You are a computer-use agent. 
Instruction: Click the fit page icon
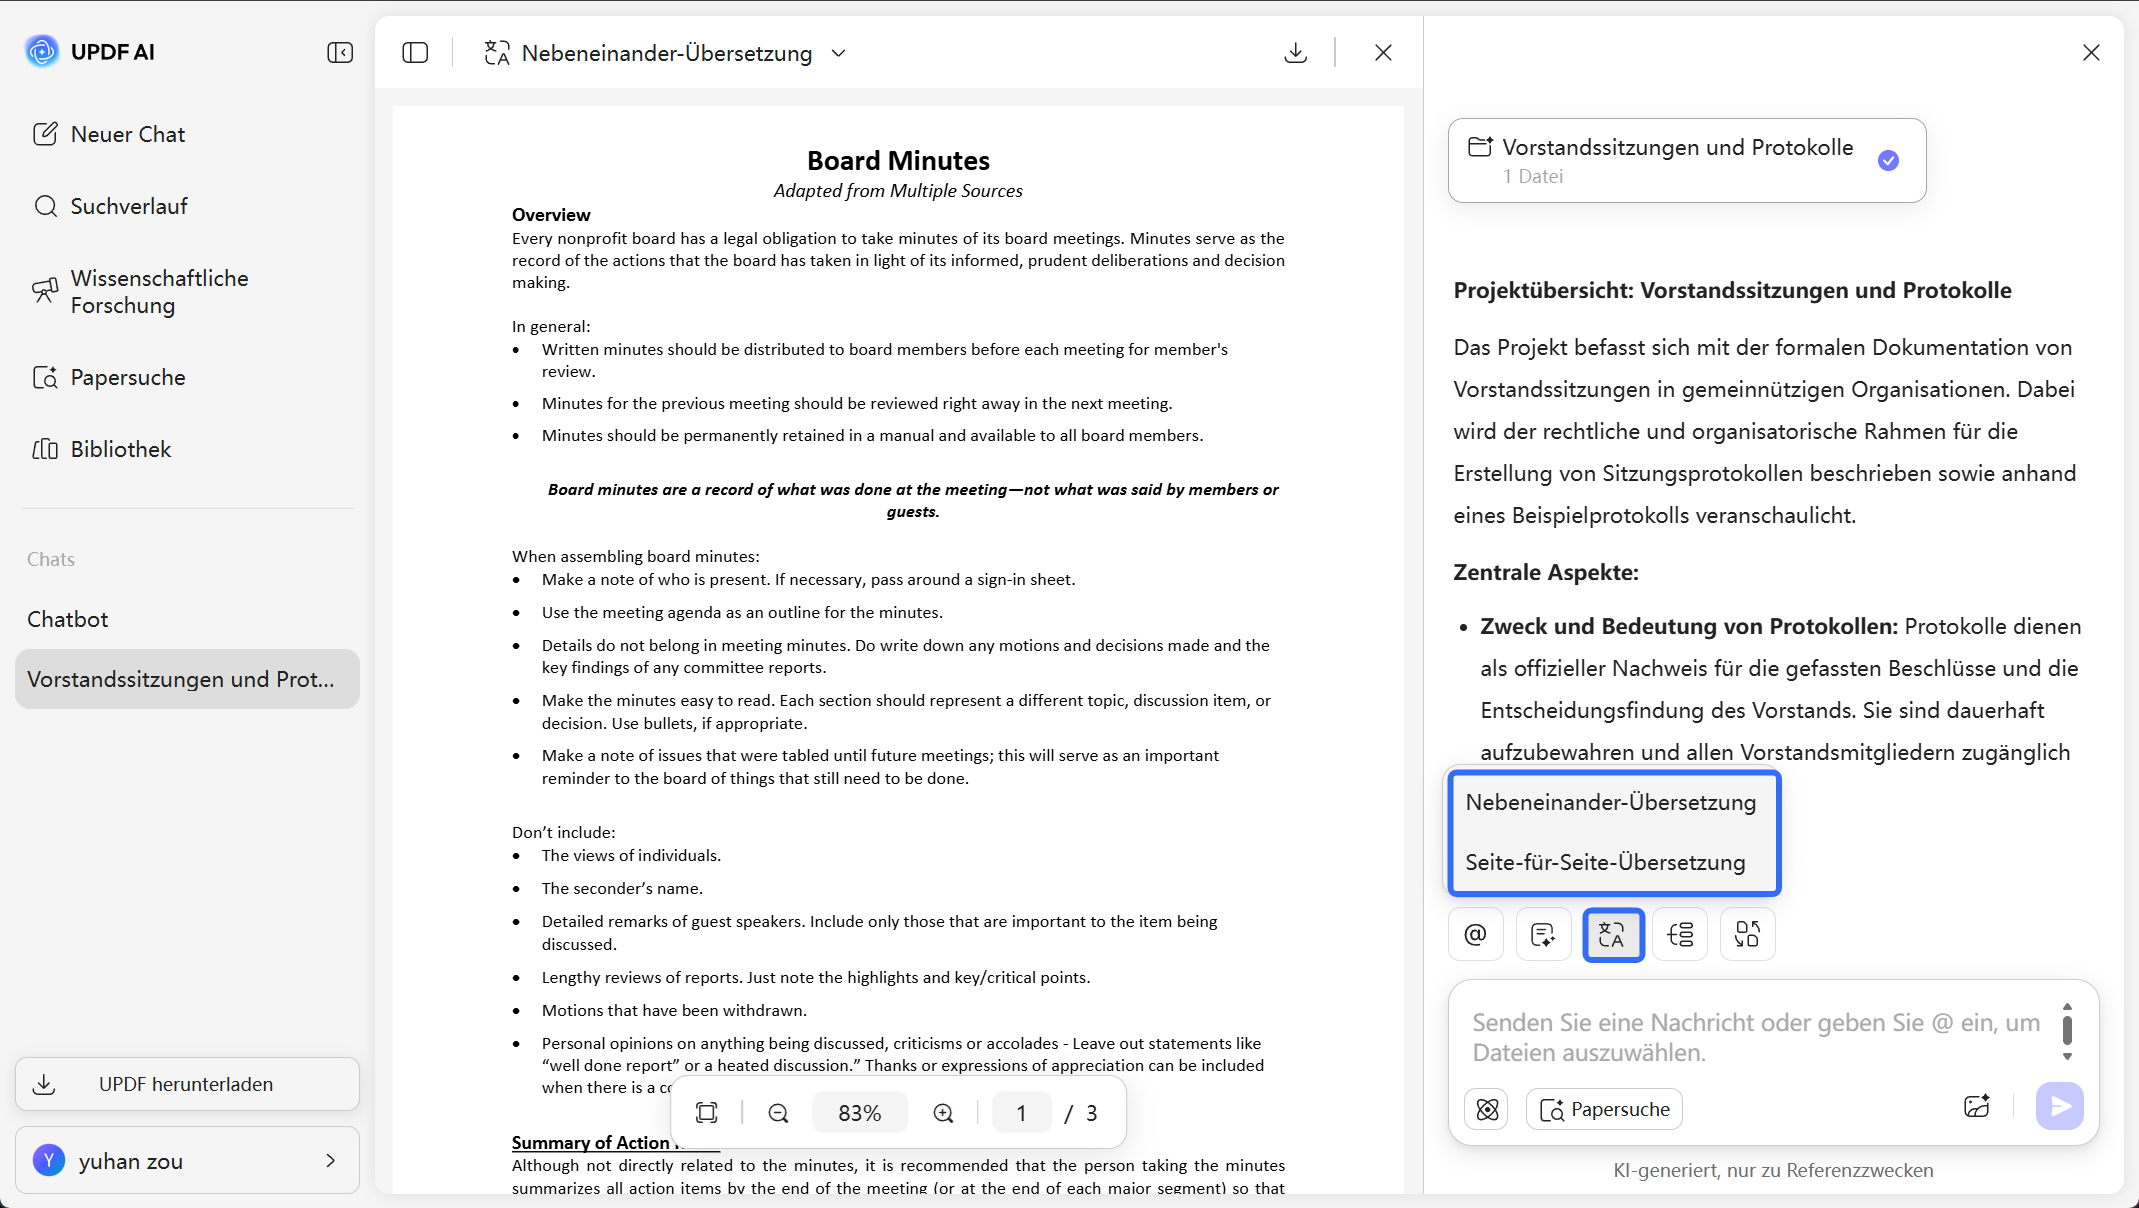pos(707,1113)
